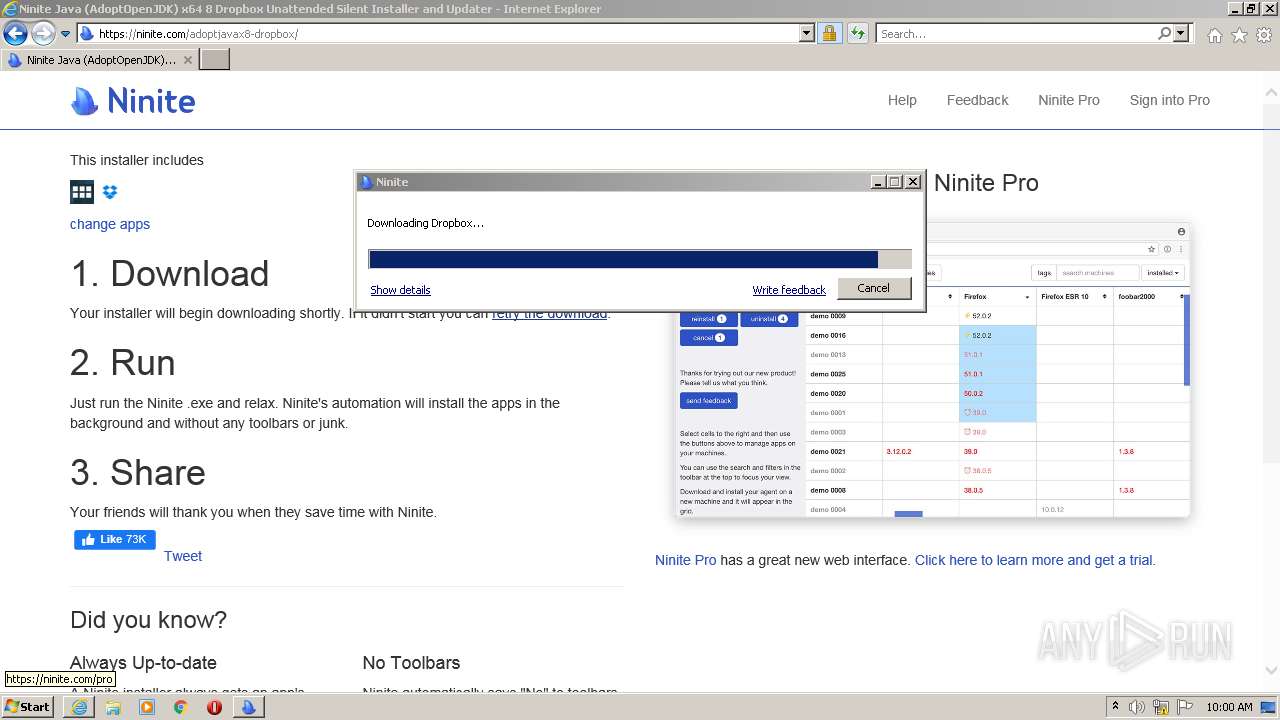Open the Feedback page link
The image size is (1280, 720).
coord(977,100)
